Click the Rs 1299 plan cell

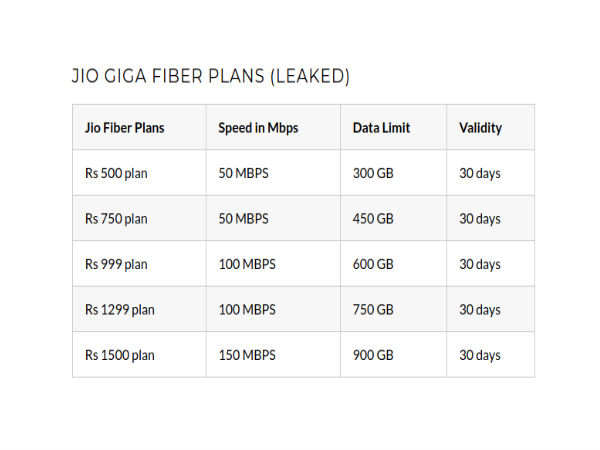120,310
